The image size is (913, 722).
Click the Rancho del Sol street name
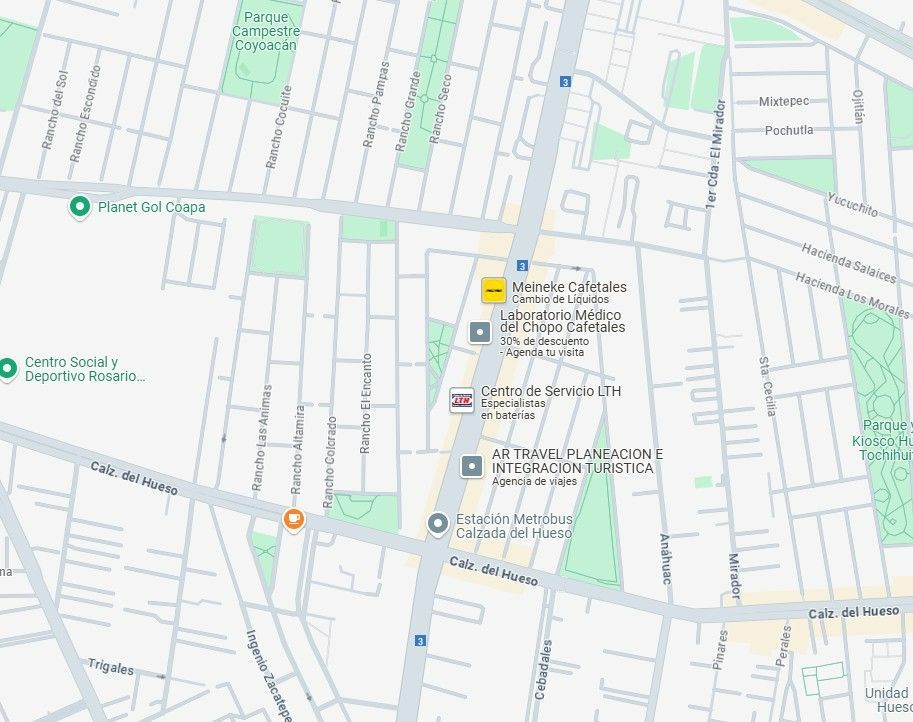click(55, 110)
